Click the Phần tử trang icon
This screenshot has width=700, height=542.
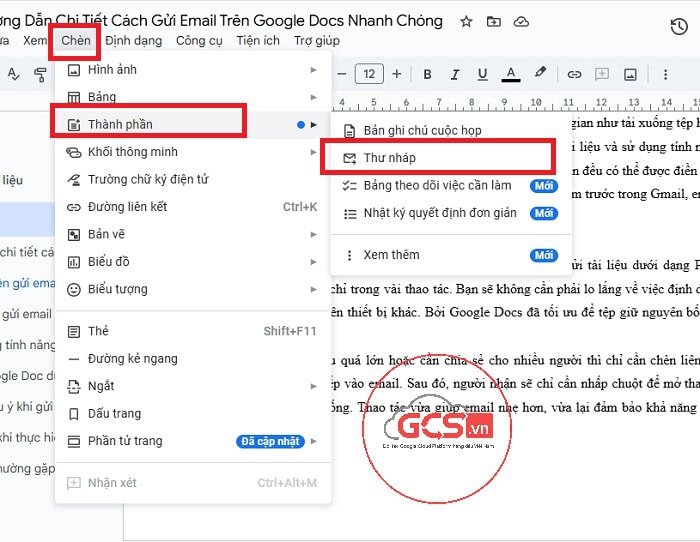[74, 442]
